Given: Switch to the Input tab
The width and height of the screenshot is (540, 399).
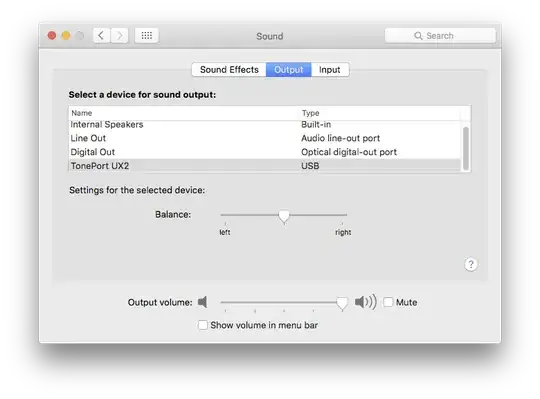Looking at the screenshot, I should (330, 70).
